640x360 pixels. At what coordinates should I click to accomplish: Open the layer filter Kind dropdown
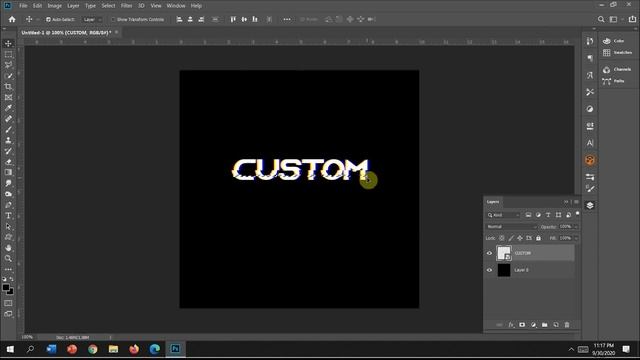[x=503, y=215]
